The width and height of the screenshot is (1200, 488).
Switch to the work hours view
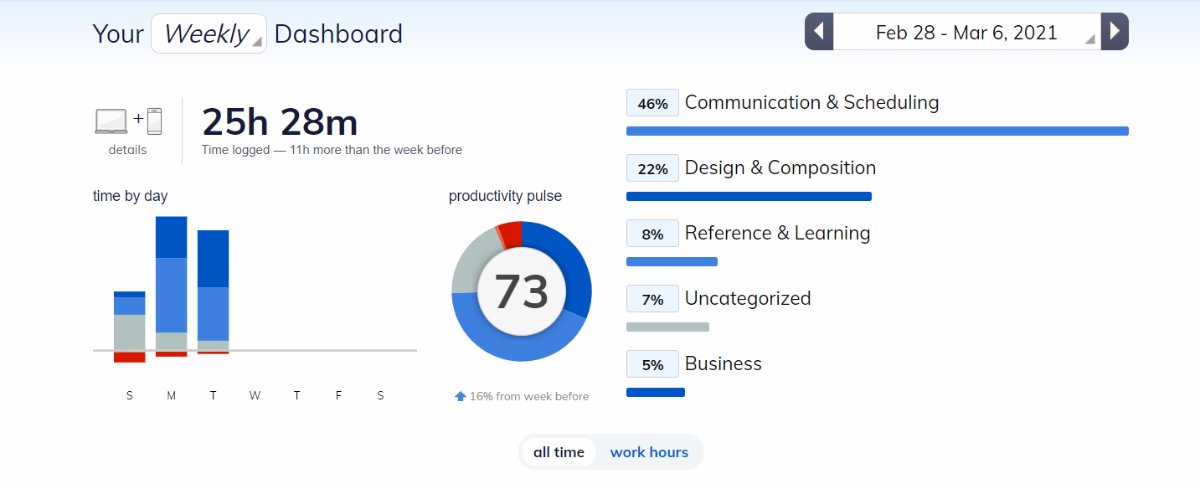(649, 452)
